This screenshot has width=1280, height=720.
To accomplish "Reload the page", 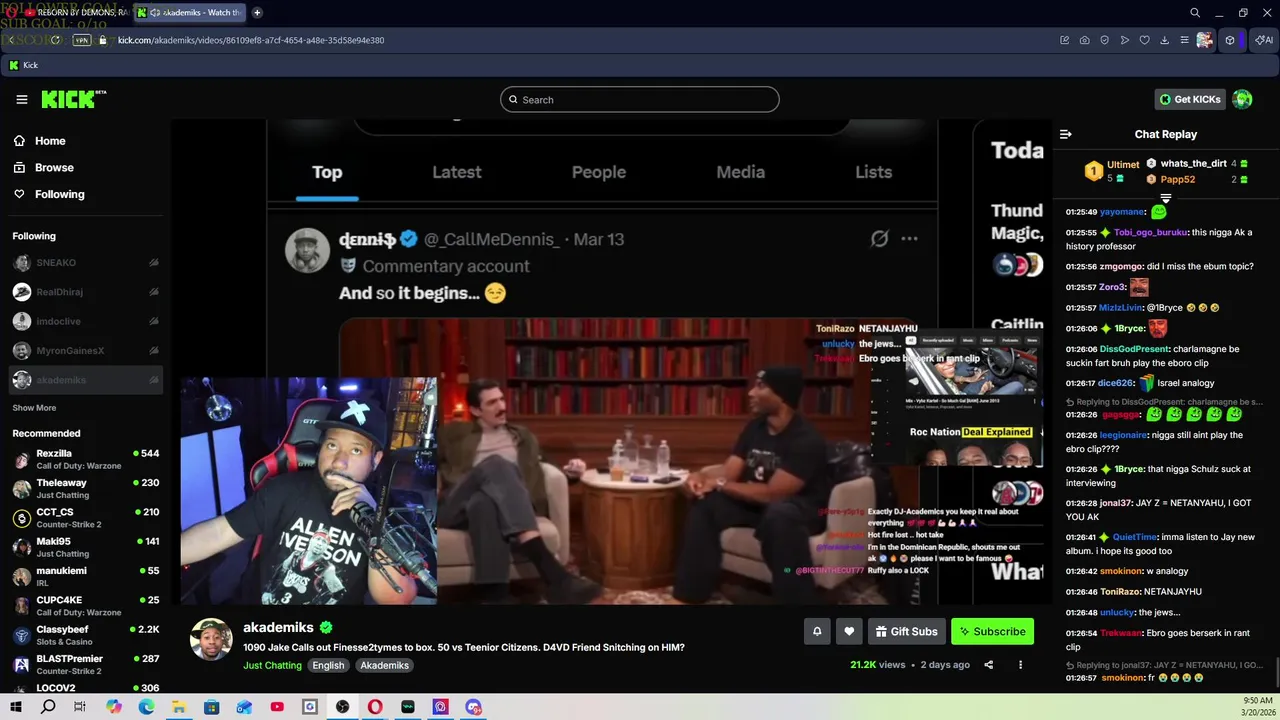I will coord(55,40).
